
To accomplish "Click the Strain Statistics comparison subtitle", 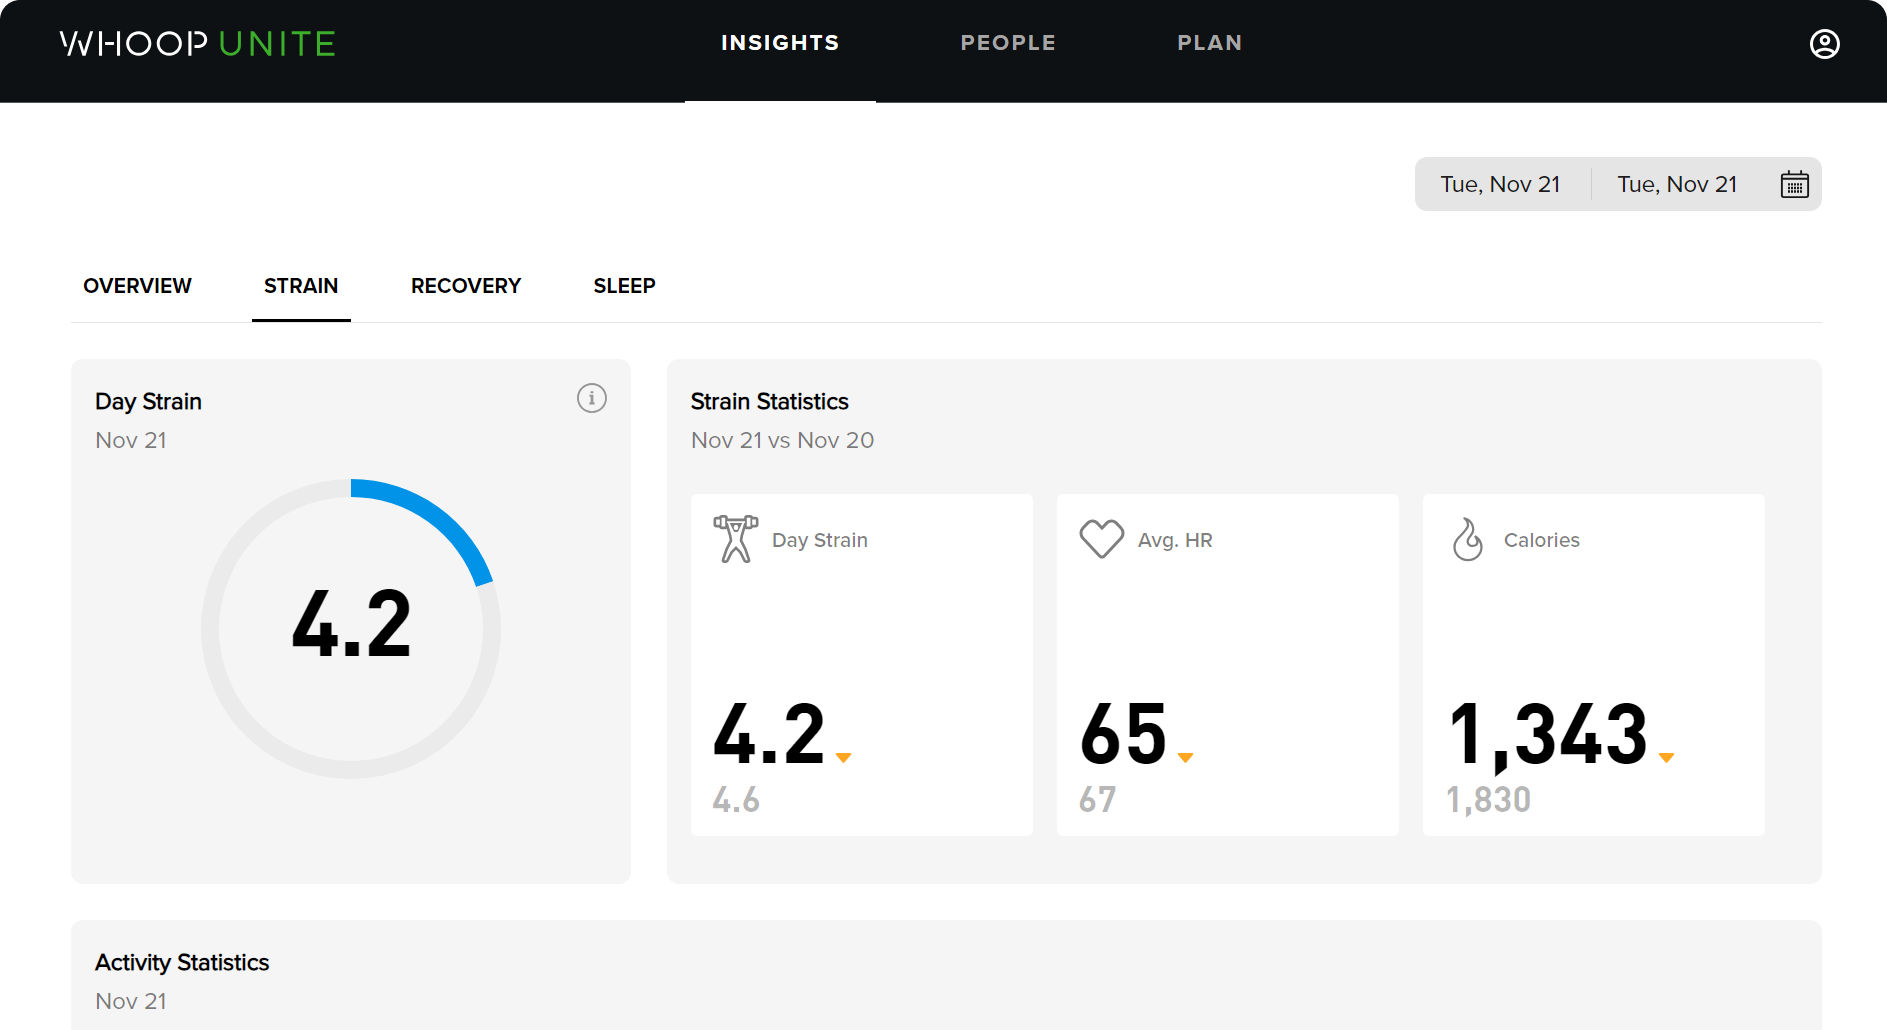I will click(782, 440).
